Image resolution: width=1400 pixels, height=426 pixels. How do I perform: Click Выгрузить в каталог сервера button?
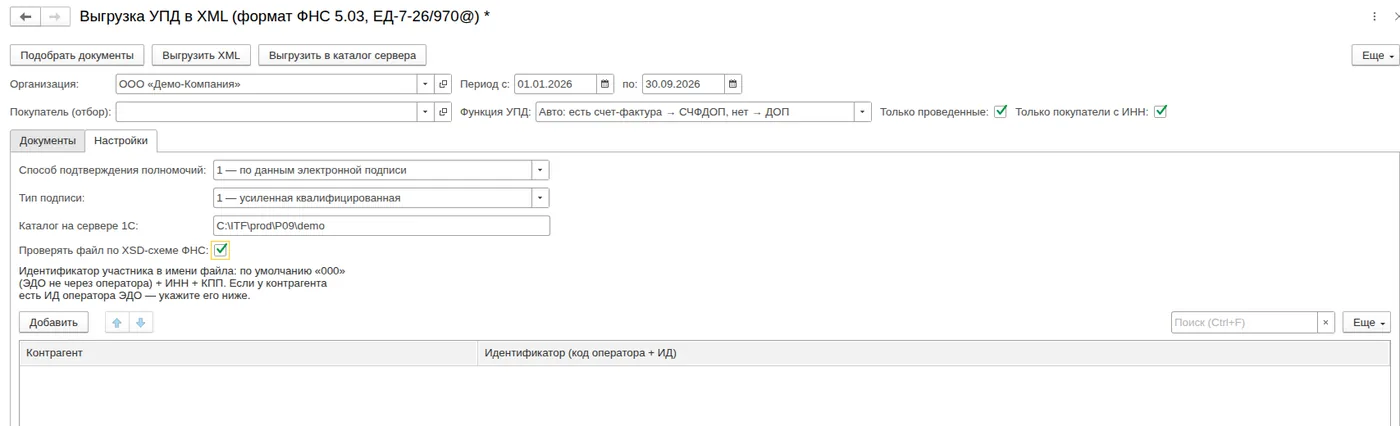(x=343, y=55)
